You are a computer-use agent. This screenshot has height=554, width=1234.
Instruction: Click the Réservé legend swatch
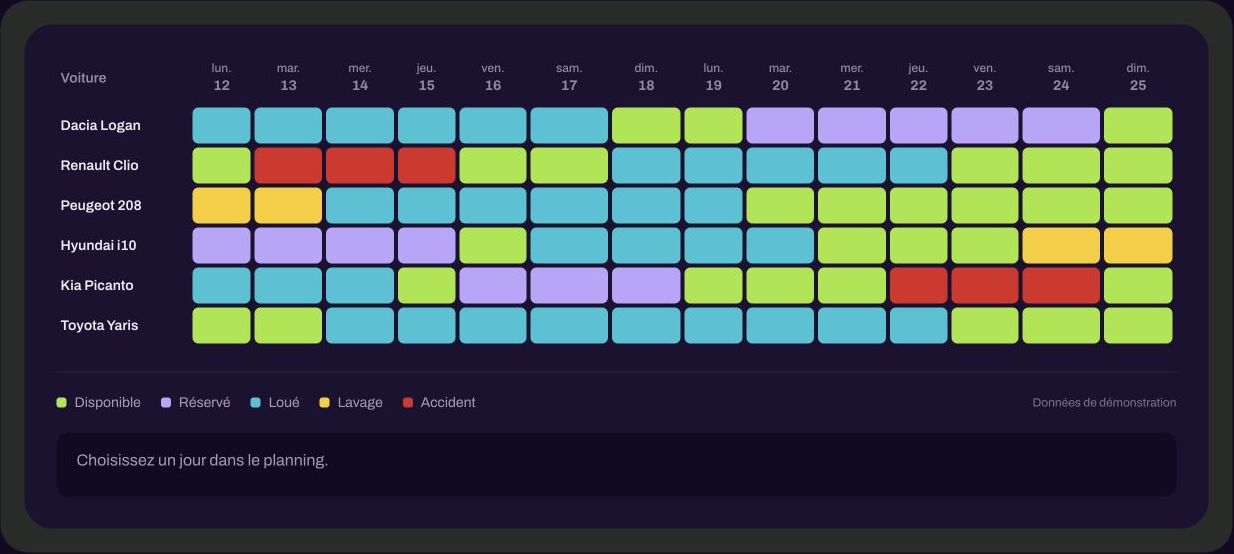(166, 403)
